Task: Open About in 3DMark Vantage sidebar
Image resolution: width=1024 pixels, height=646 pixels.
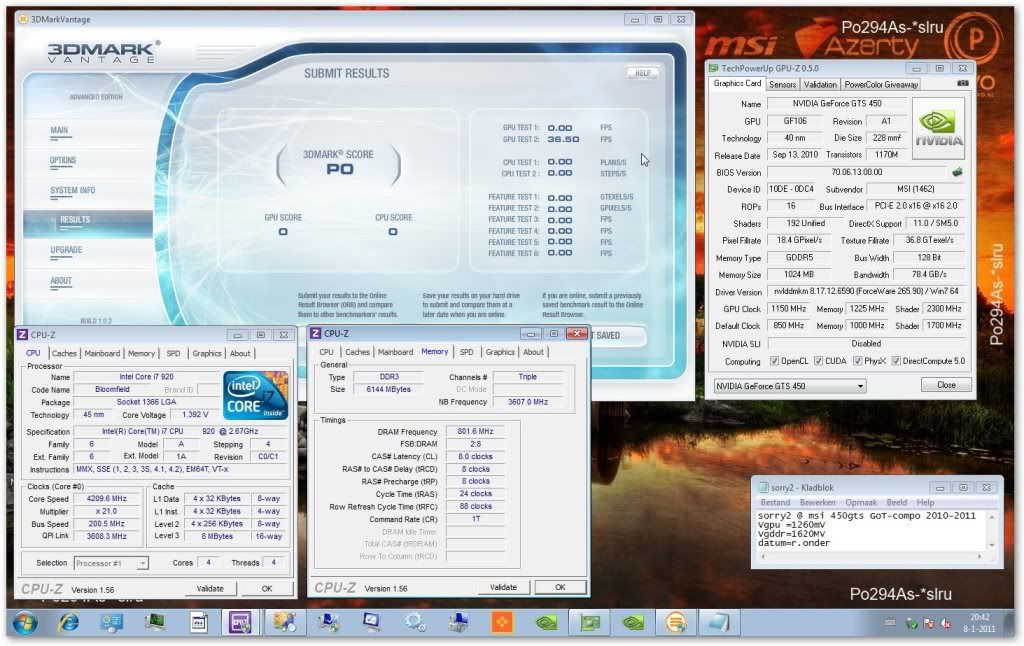Action: click(x=61, y=282)
